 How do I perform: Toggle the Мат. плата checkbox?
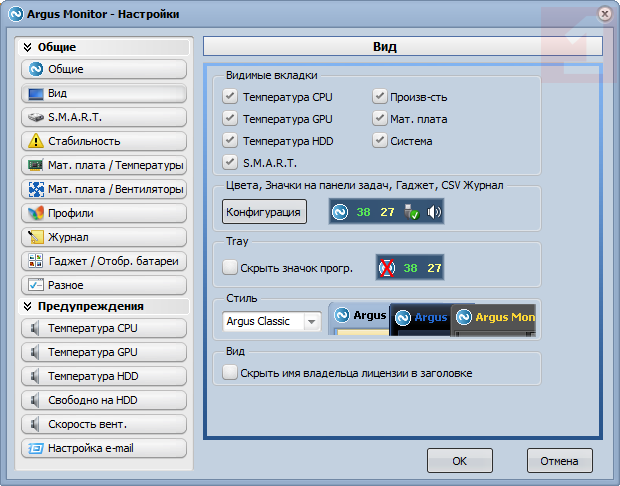379,118
